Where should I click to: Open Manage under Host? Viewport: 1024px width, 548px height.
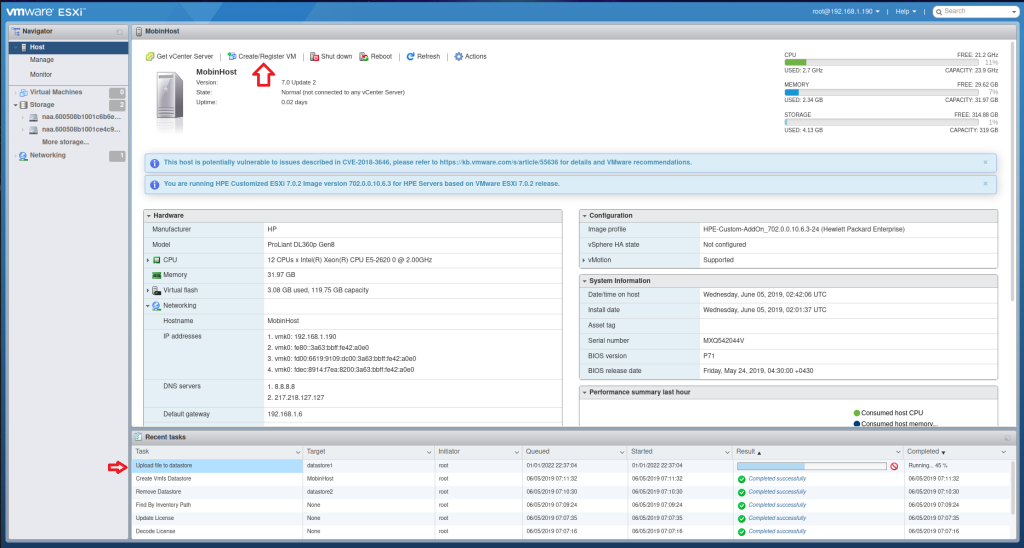(x=42, y=60)
